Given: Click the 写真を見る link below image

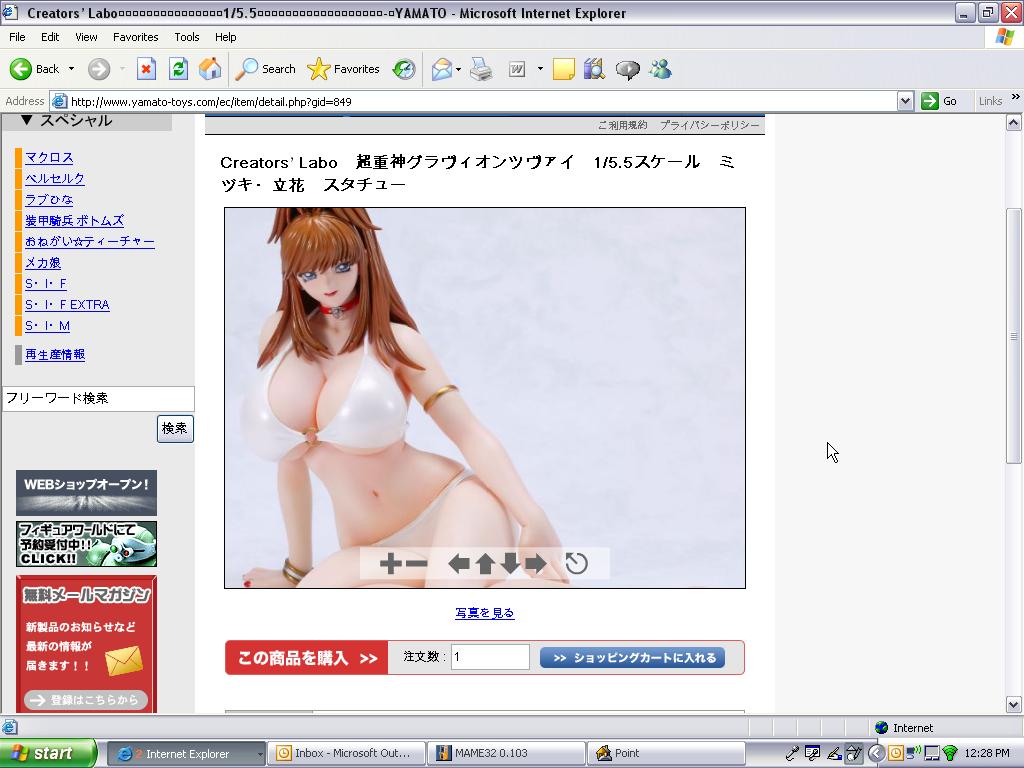Looking at the screenshot, I should click(x=485, y=613).
